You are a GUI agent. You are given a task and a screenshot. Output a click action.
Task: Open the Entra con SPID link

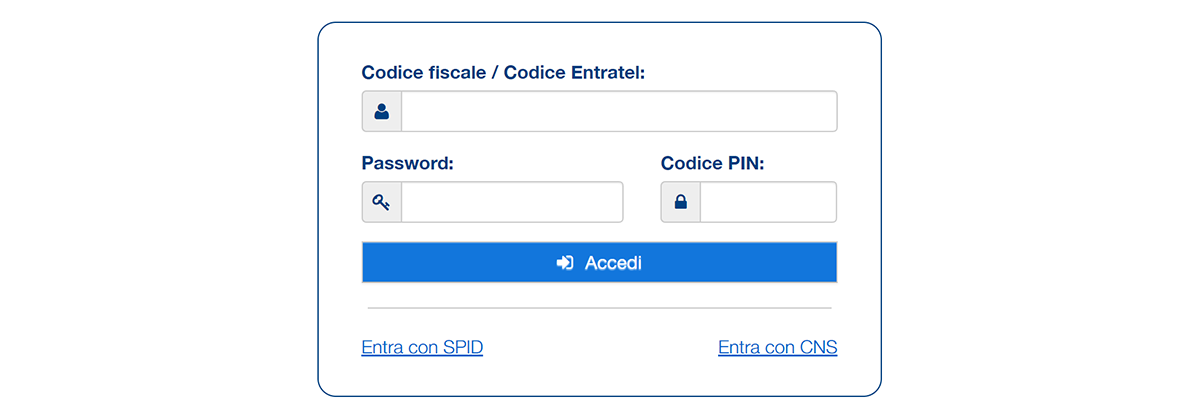[422, 348]
